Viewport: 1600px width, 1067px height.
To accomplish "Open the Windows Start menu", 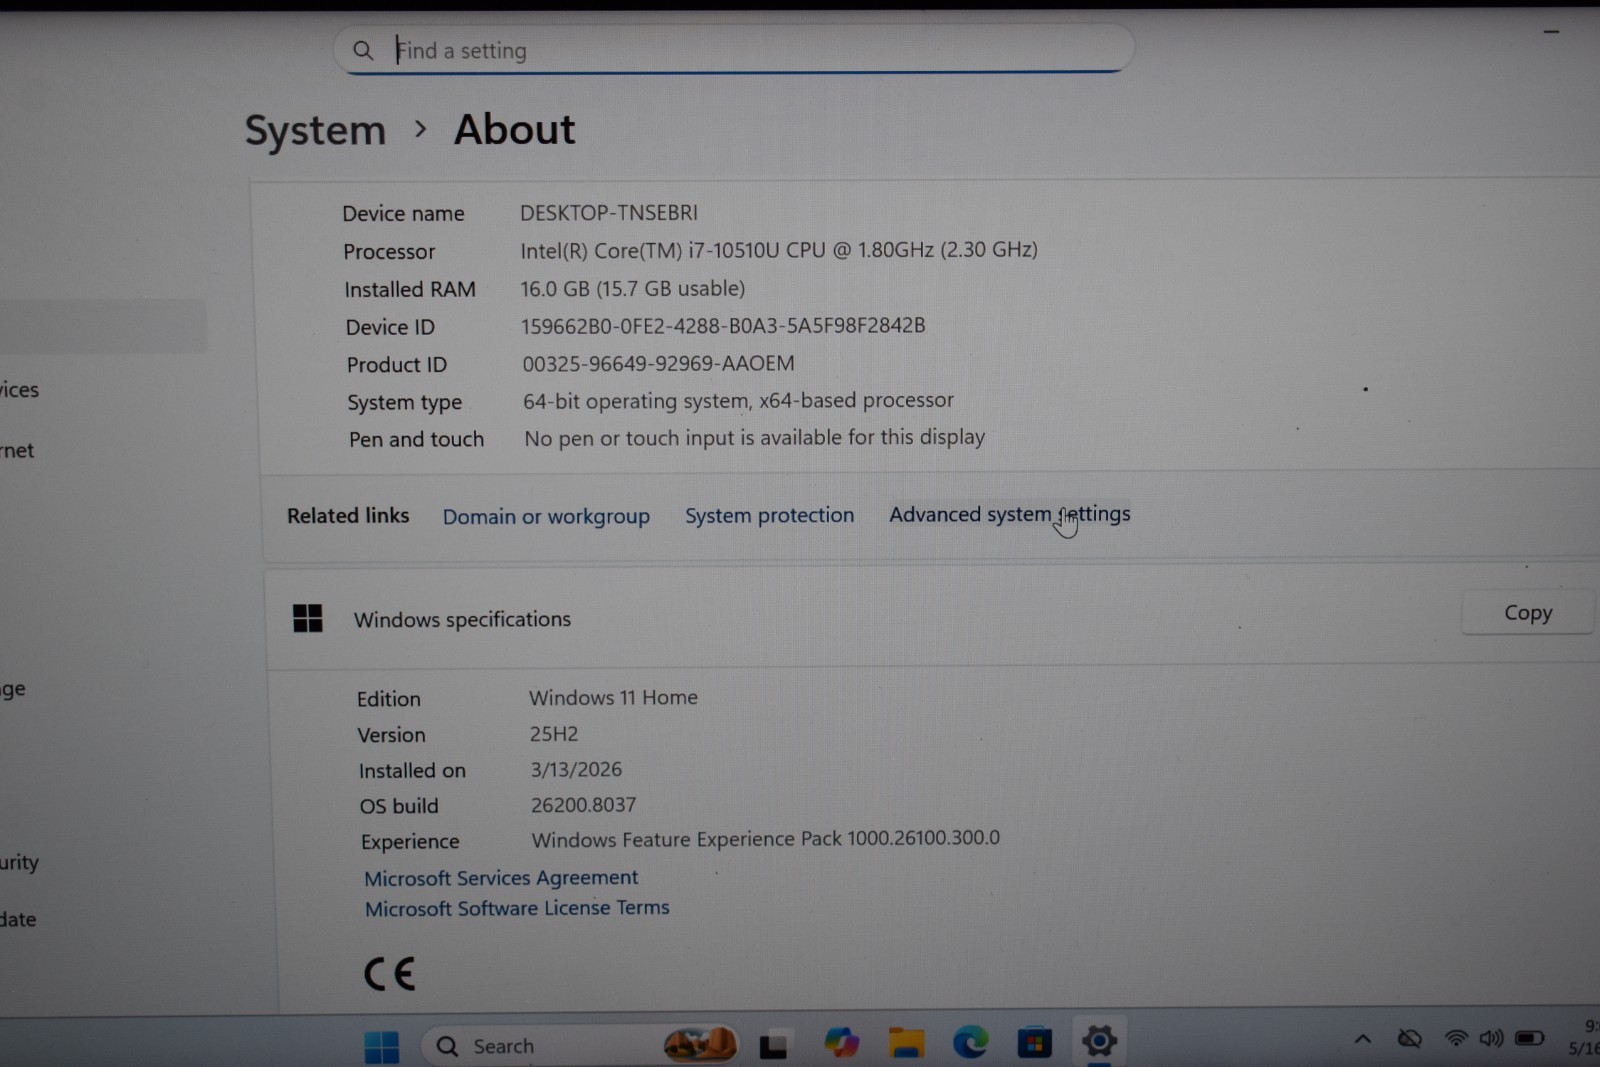I will click(x=381, y=1046).
